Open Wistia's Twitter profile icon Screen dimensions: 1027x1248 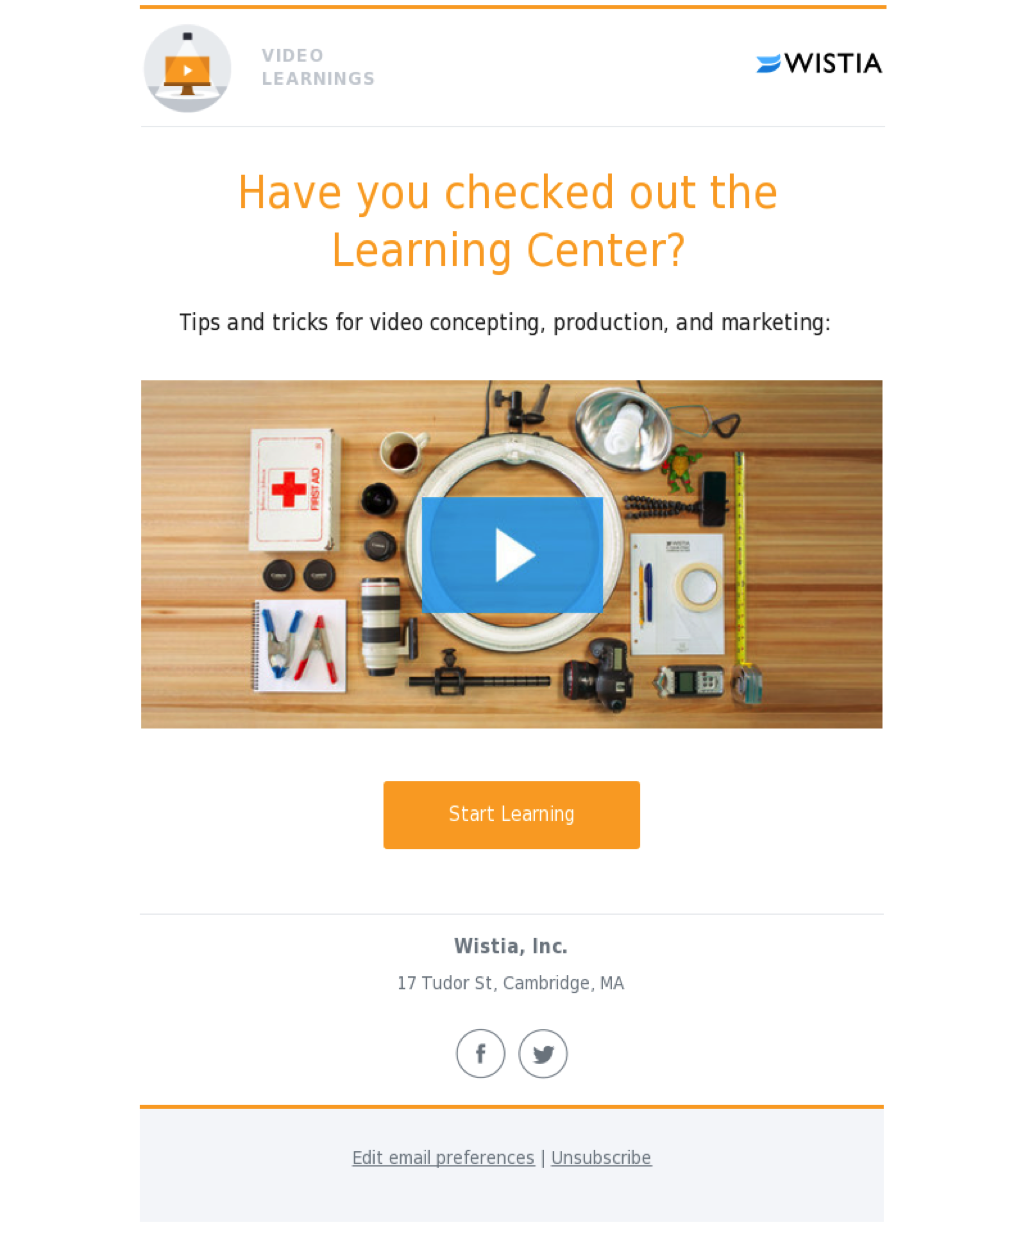[543, 1054]
